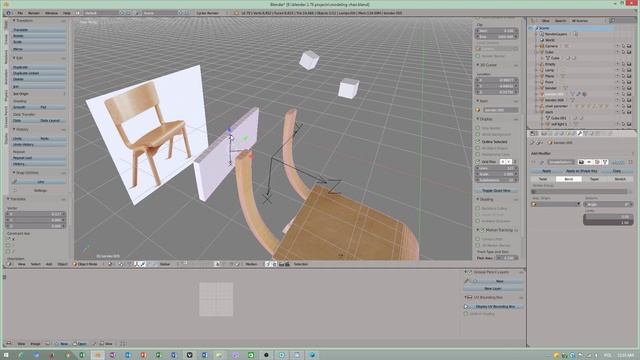Image resolution: width=640 pixels, height=360 pixels.
Task: Click the 3D Cursor X location field
Action: pyautogui.click(x=497, y=80)
